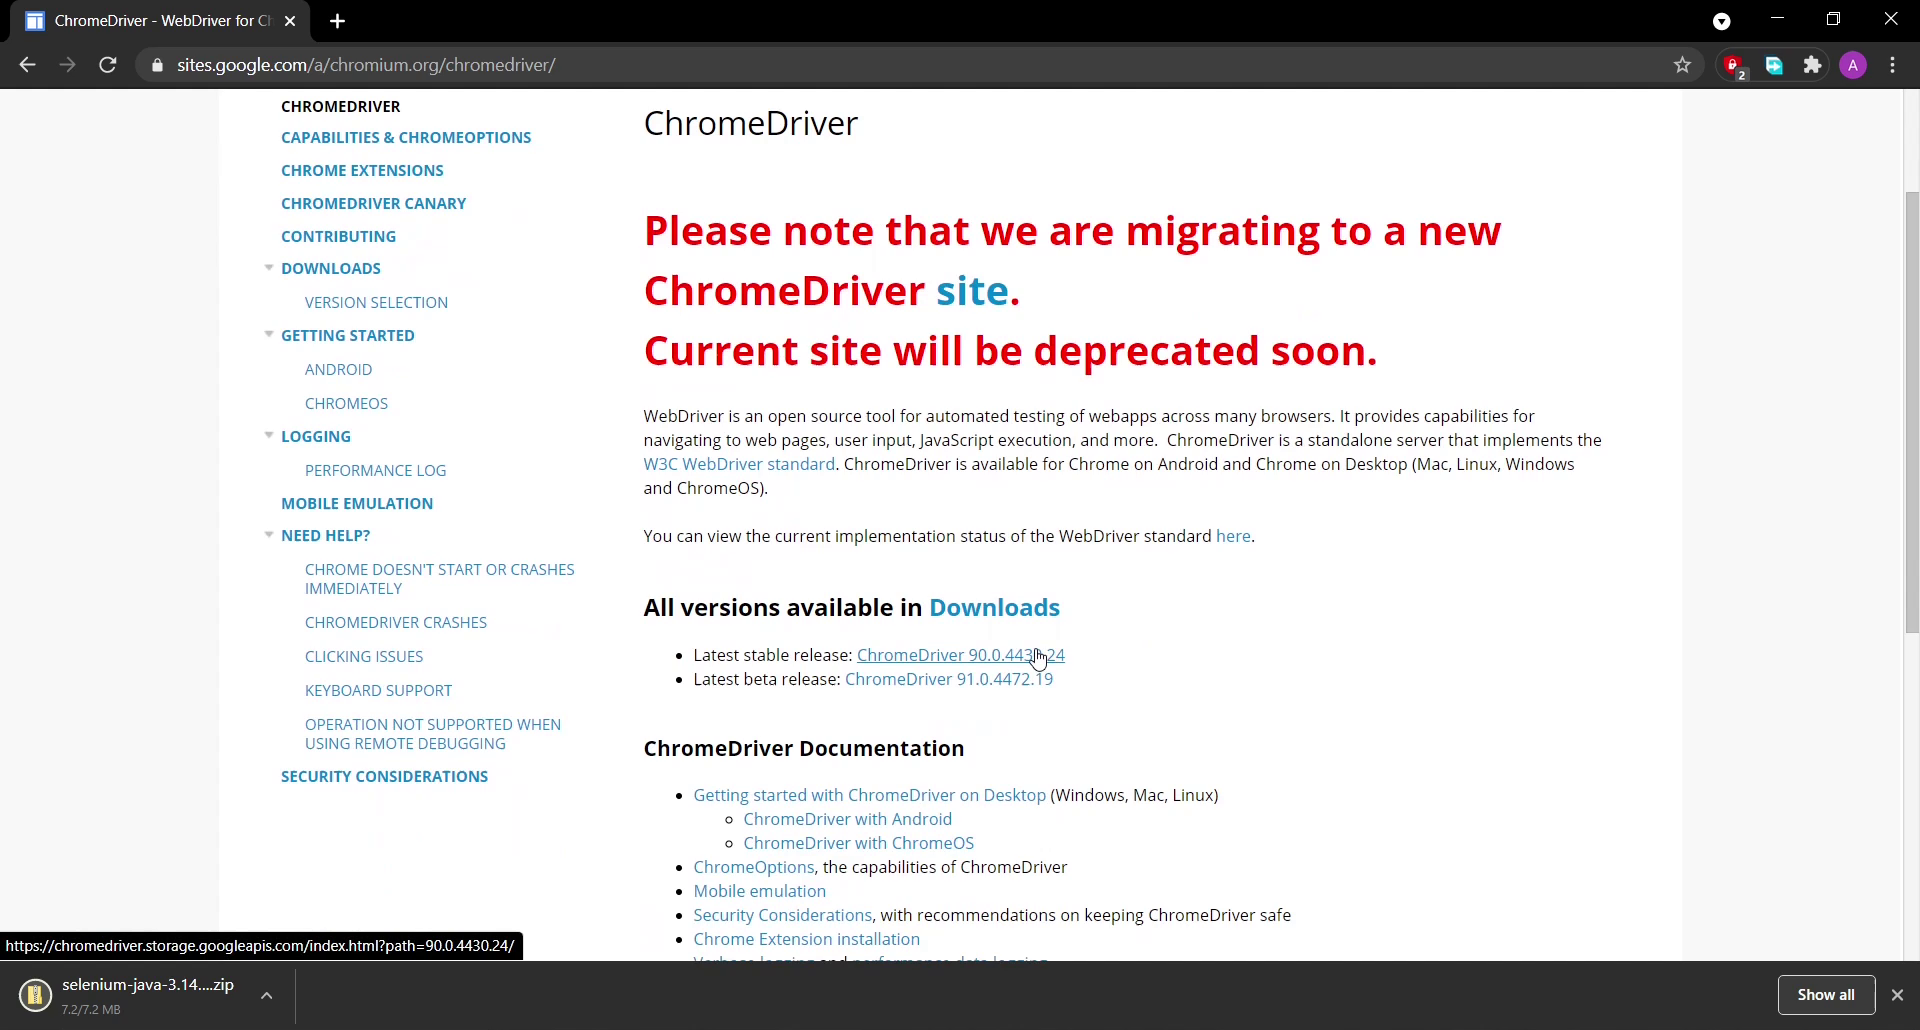
Task: Open Clicking Issues help page
Action: tap(364, 657)
